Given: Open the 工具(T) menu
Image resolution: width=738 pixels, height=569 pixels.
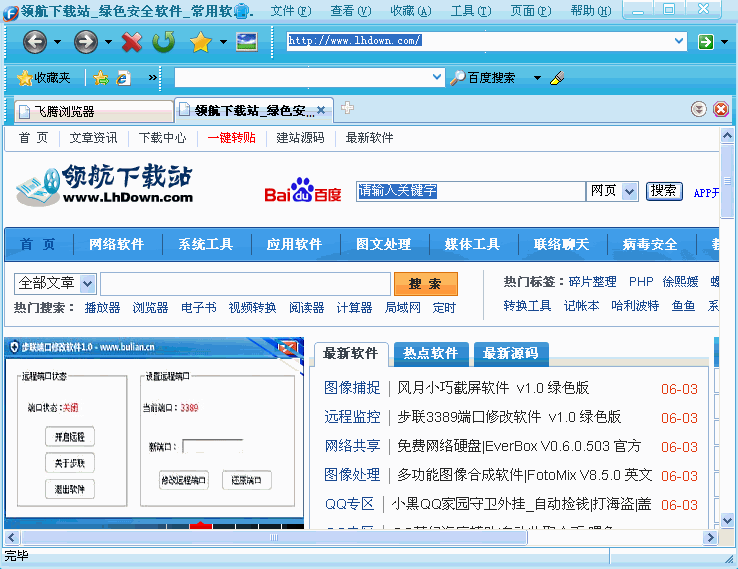Looking at the screenshot, I should point(471,11).
